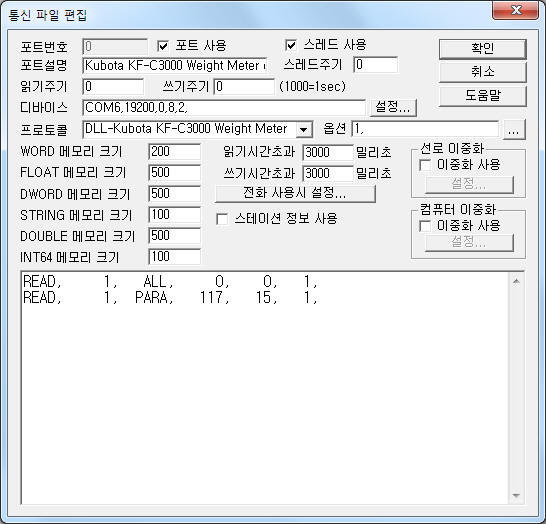Enable 이중화 사용 under 컴퓨터 이중화
Image resolution: width=546 pixels, height=524 pixels.
pyautogui.click(x=425, y=226)
